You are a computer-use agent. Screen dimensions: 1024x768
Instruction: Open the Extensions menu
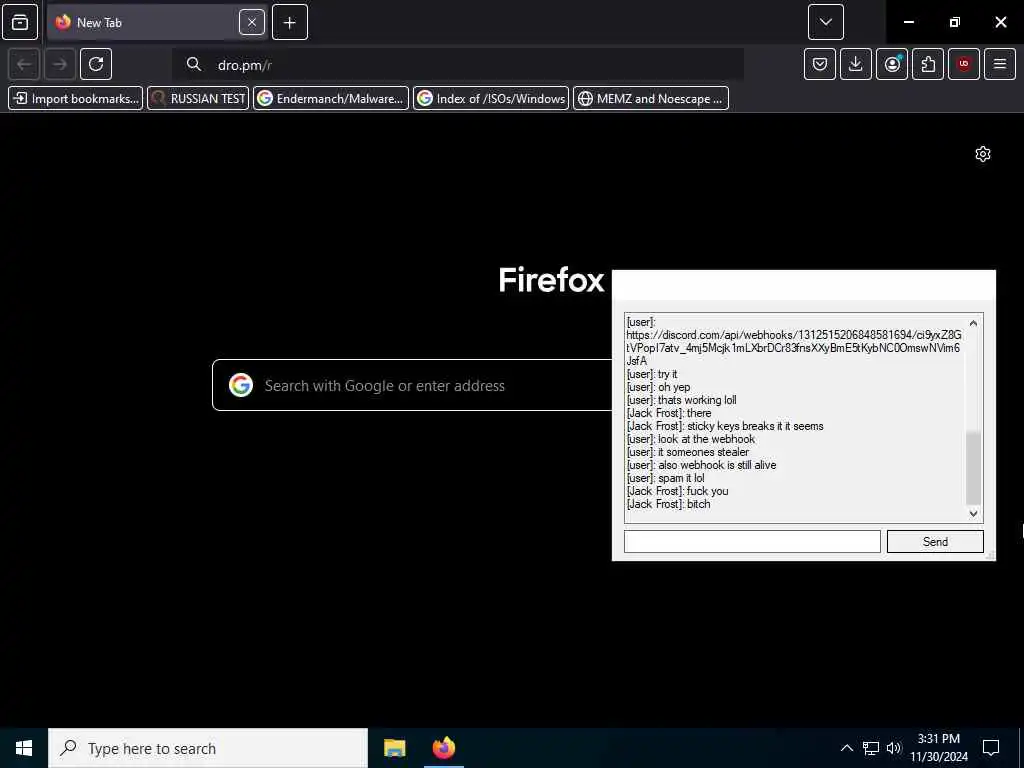928,64
